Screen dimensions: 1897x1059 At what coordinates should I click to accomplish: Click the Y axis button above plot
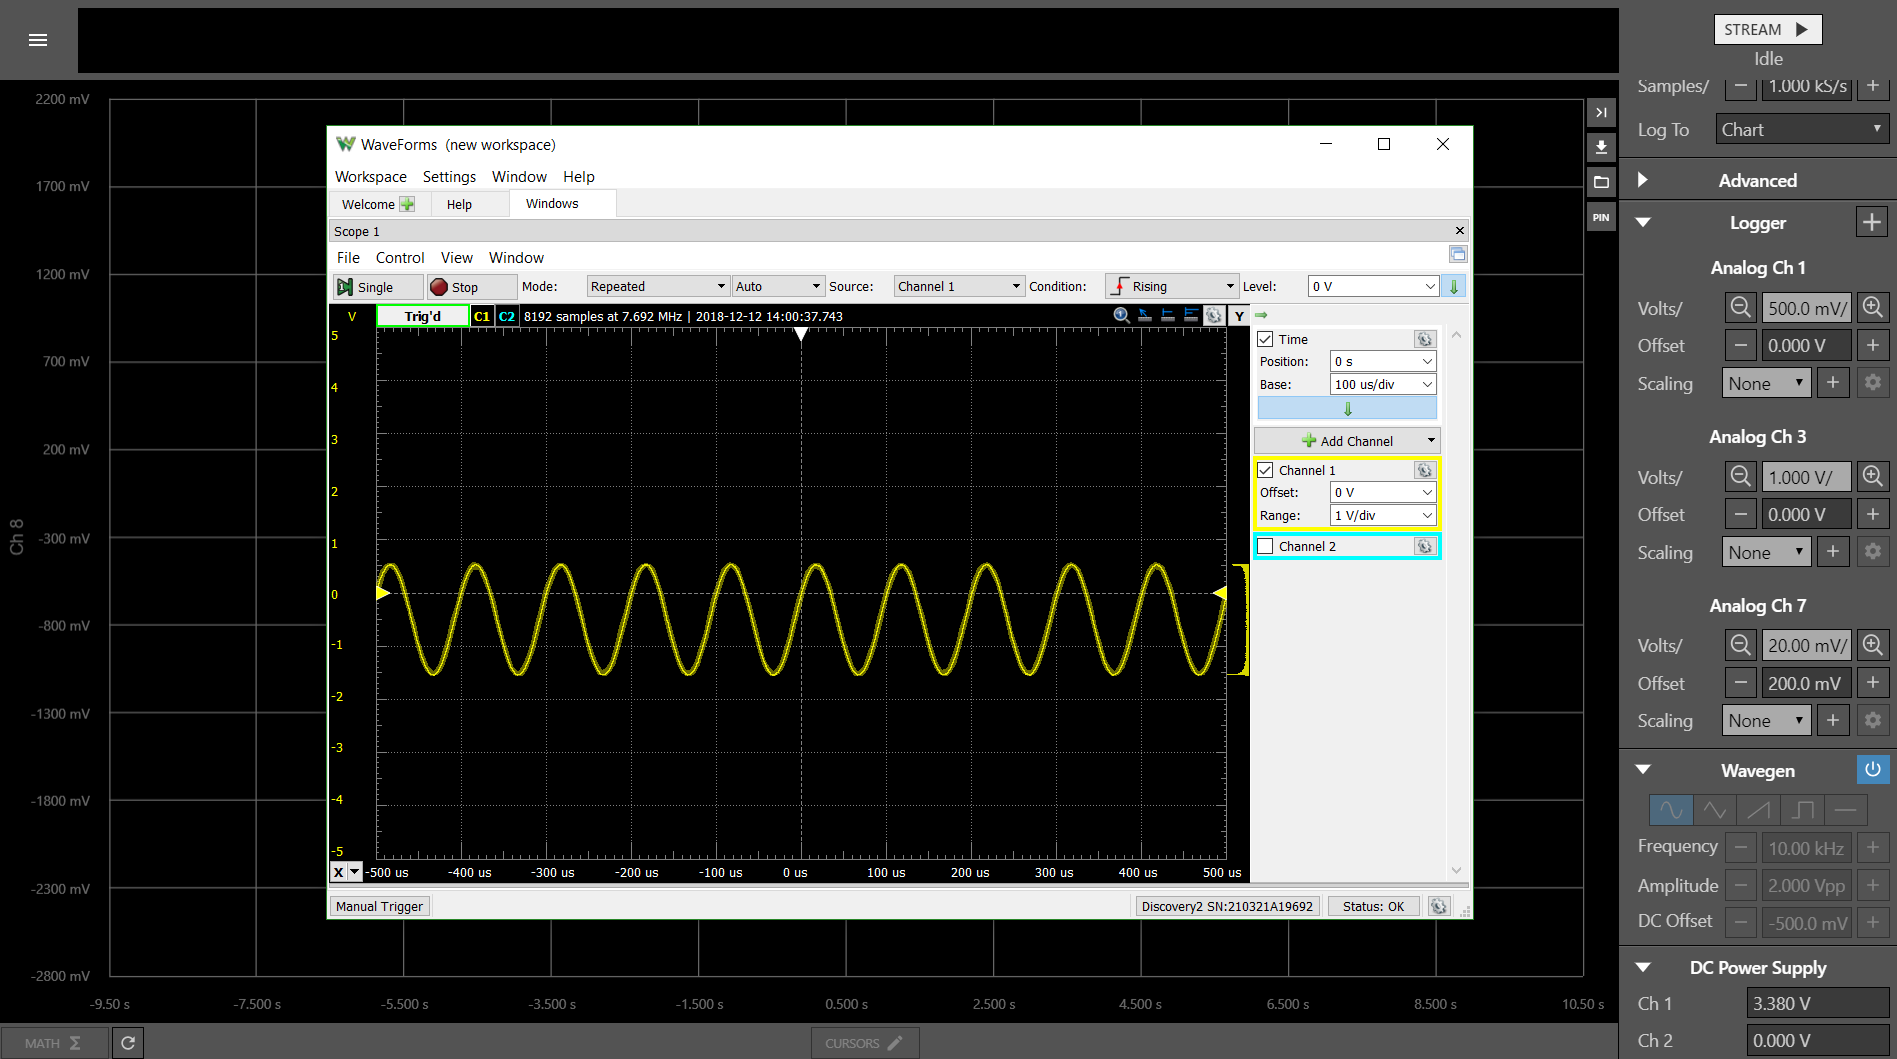click(x=1239, y=316)
